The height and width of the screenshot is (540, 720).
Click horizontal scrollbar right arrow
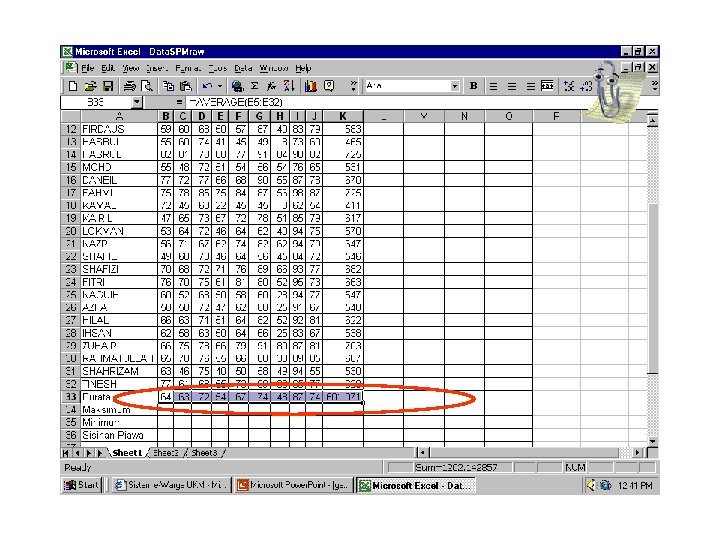pyautogui.click(x=637, y=453)
